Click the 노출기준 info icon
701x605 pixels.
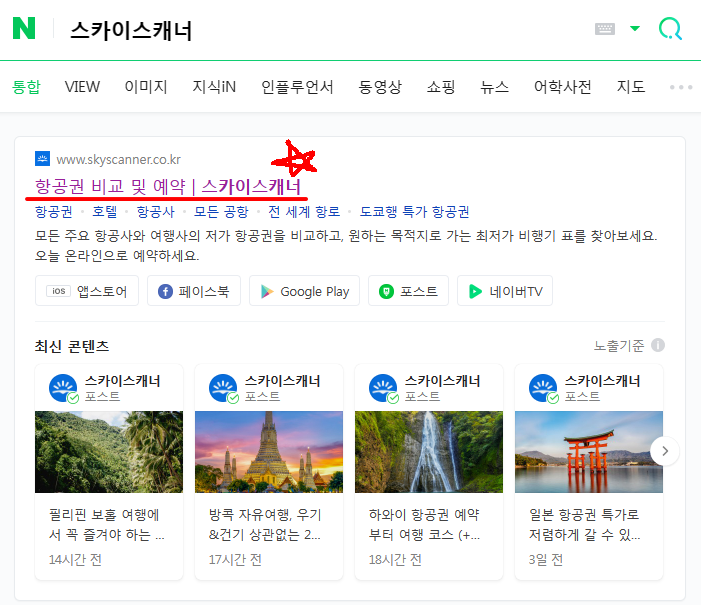point(658,345)
